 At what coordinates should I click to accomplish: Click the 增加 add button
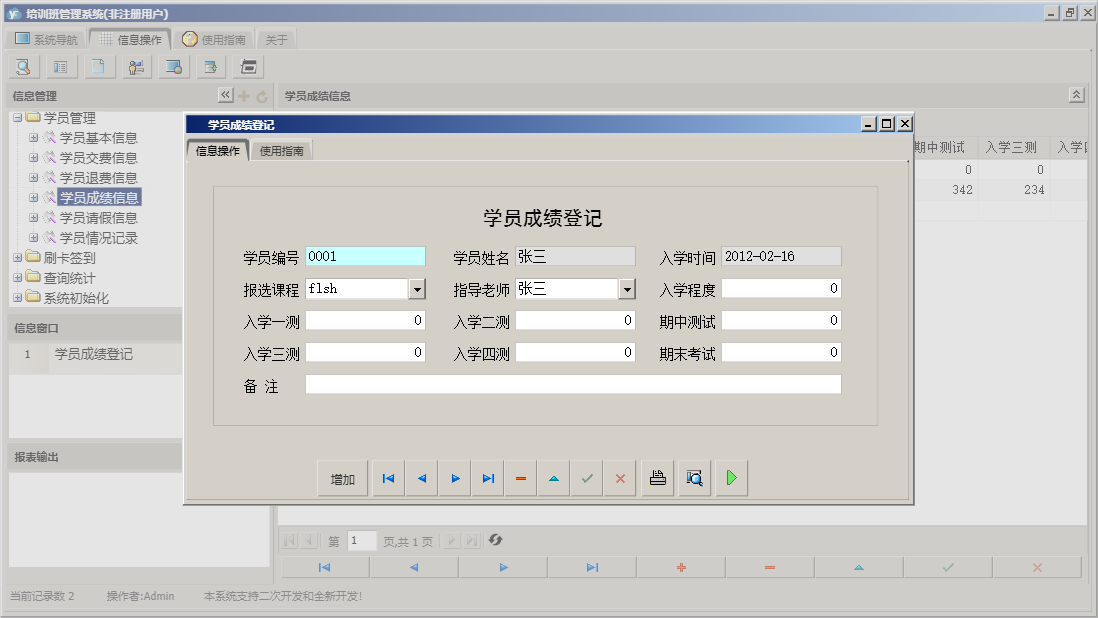click(343, 478)
